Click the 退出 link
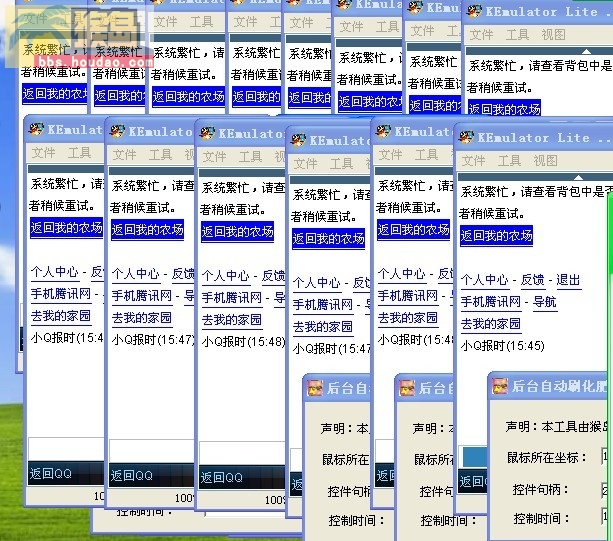The width and height of the screenshot is (613, 541). [568, 279]
